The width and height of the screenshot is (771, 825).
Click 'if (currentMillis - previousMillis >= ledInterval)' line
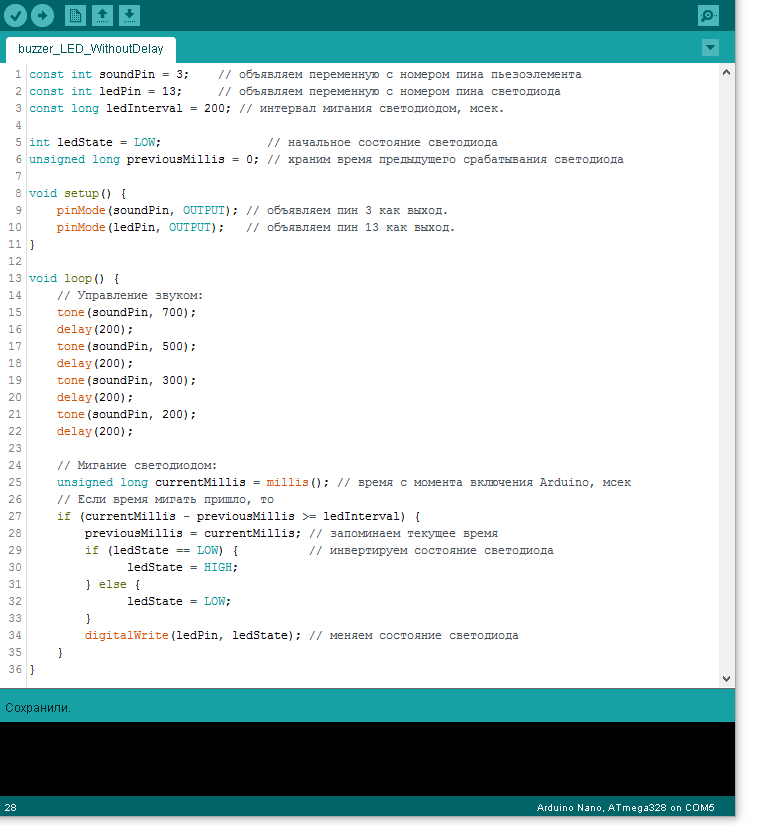point(238,516)
